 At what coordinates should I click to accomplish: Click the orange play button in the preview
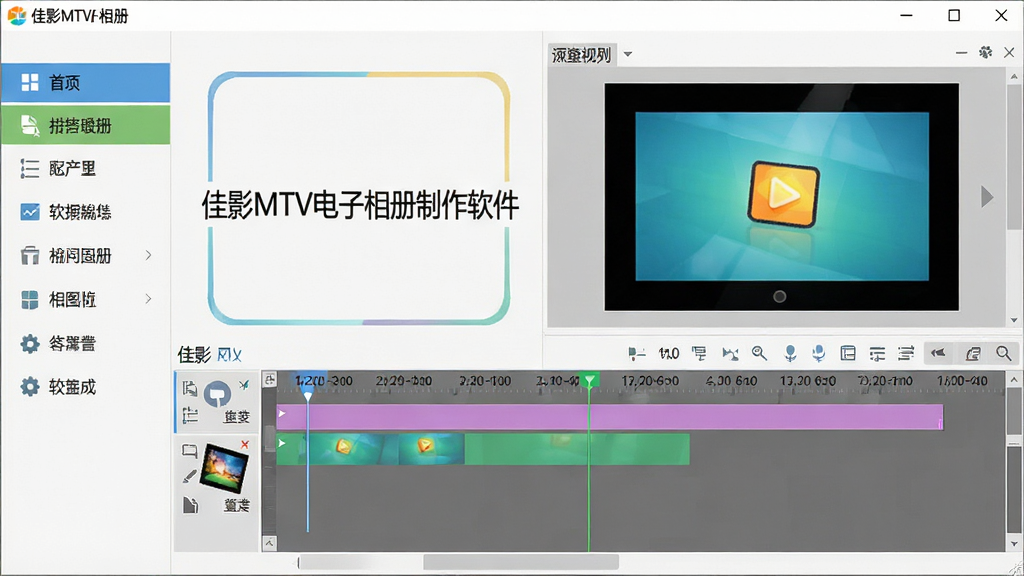tap(783, 194)
